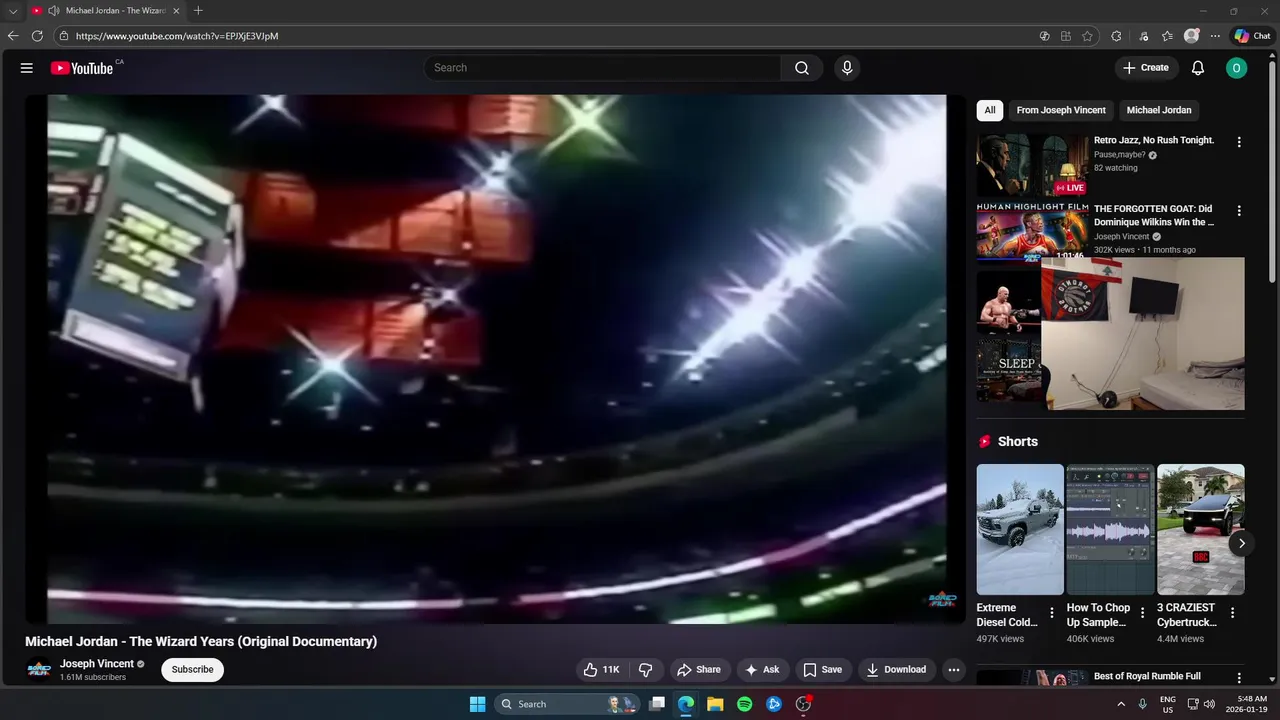Click the video title text

[x=201, y=641]
